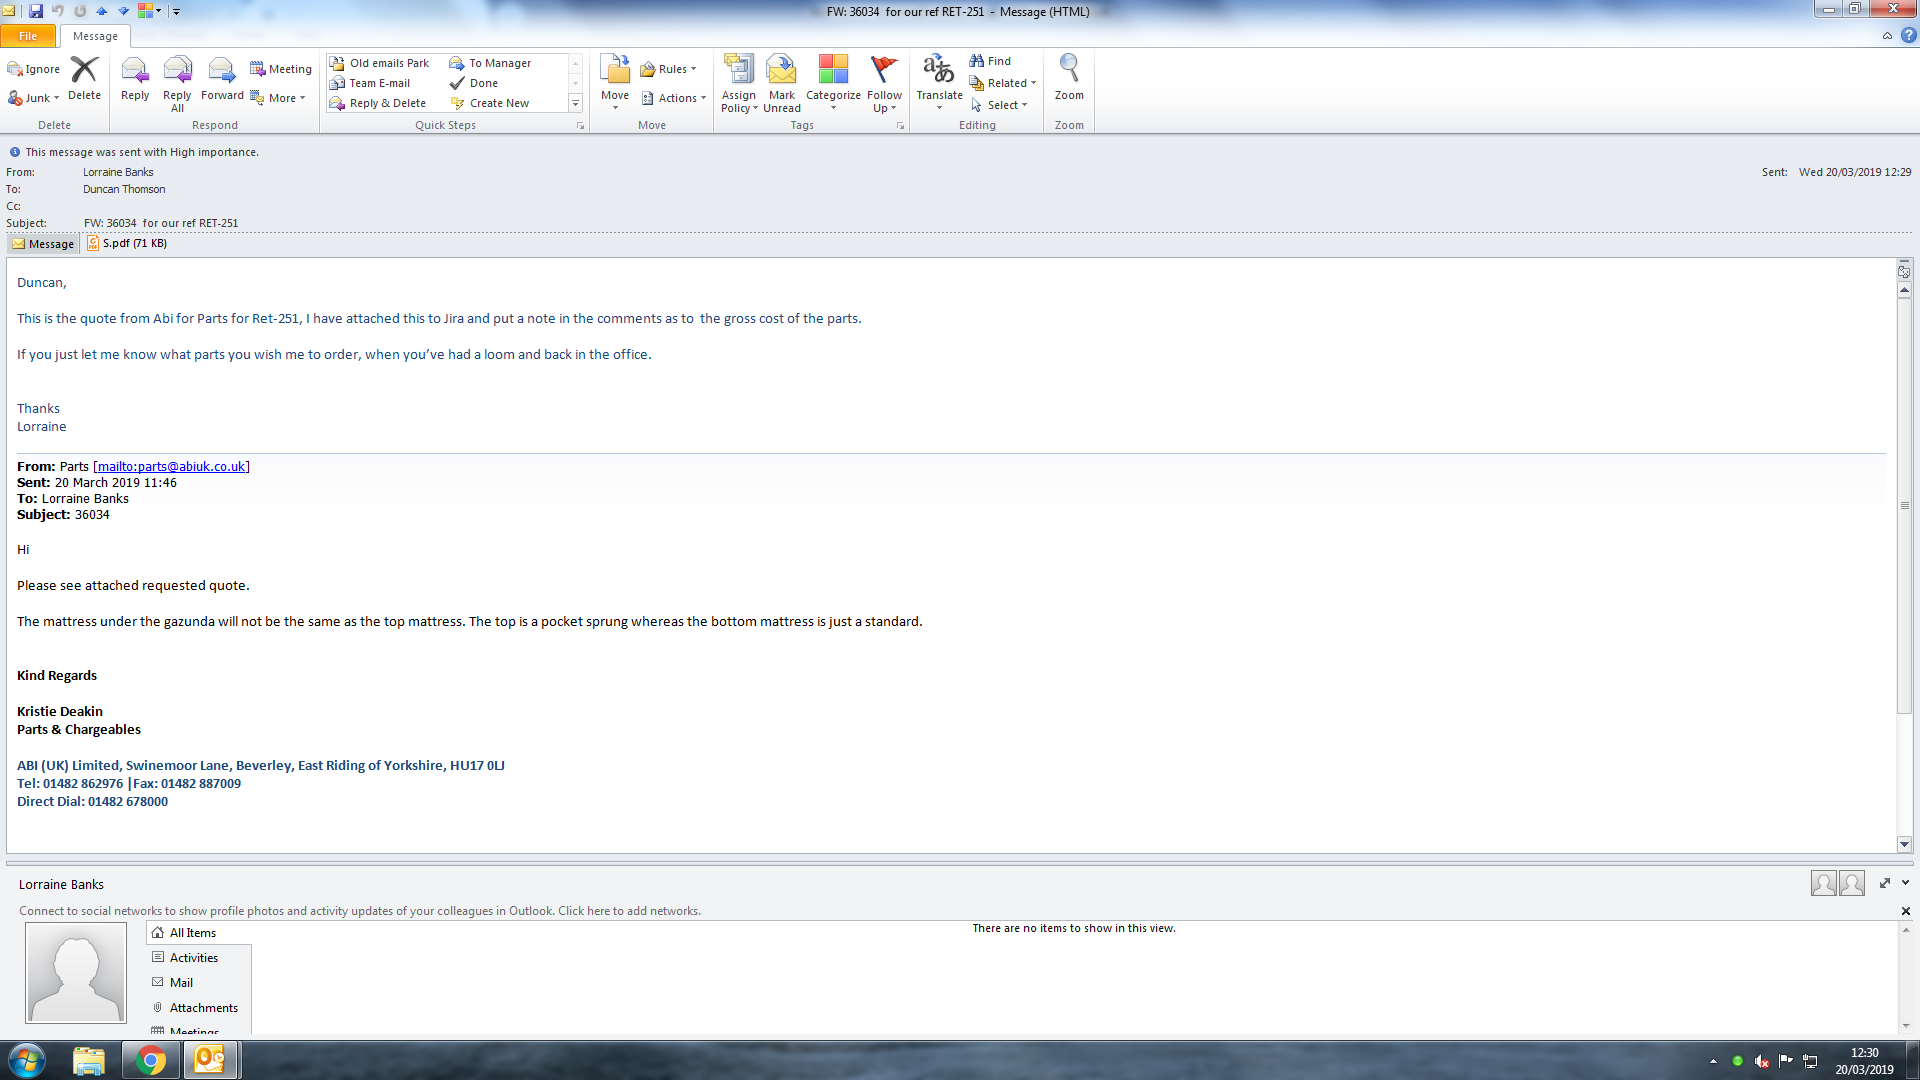
Task: Minimize the ribbon with the caret
Action: [1887, 36]
